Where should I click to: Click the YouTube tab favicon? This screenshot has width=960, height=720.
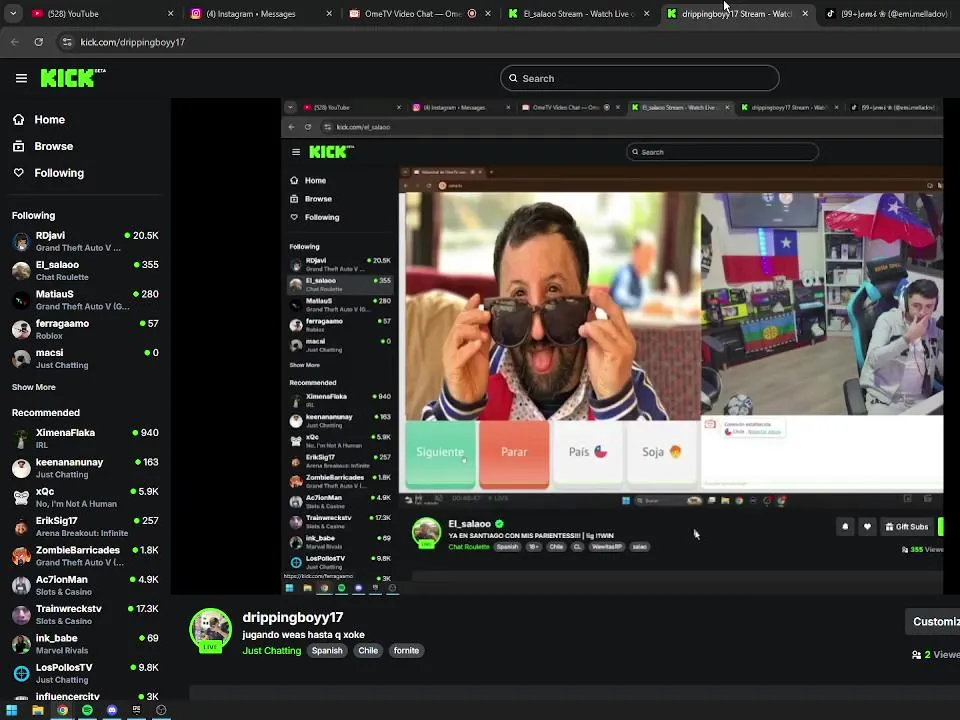[x=37, y=13]
